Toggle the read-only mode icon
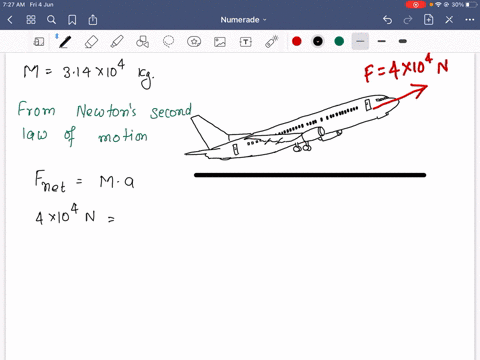480x360 pixels. 39,42
